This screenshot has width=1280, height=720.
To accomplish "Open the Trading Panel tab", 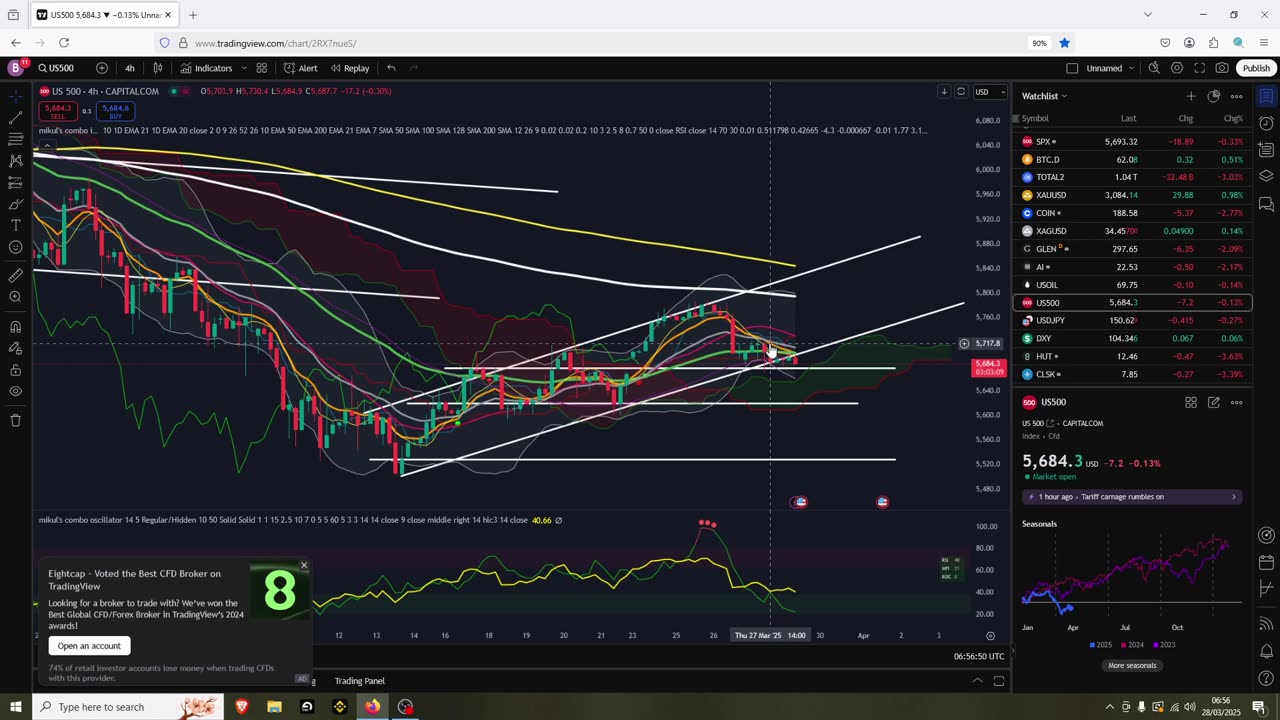I will coord(359,681).
